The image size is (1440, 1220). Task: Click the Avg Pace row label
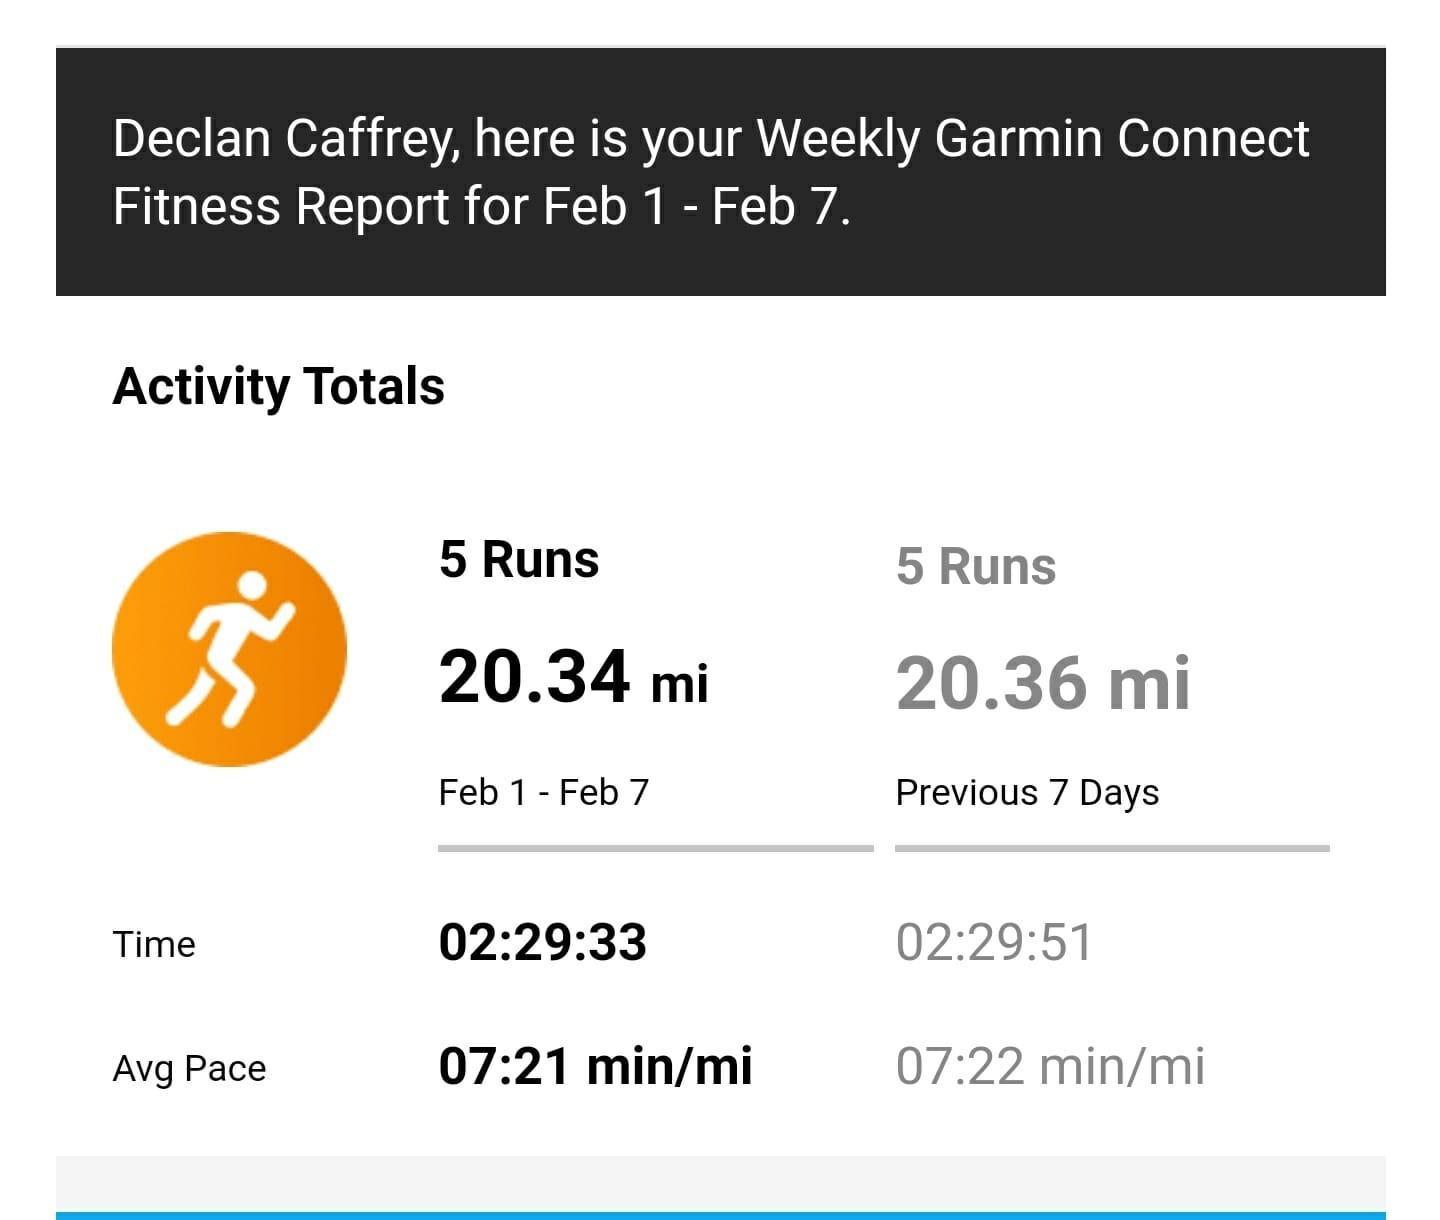[x=189, y=1069]
